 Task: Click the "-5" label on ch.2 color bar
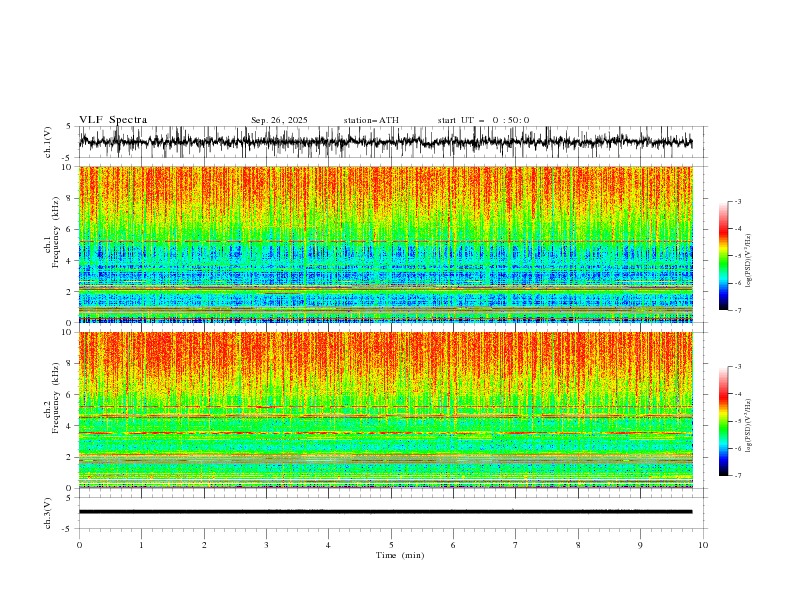pos(738,421)
